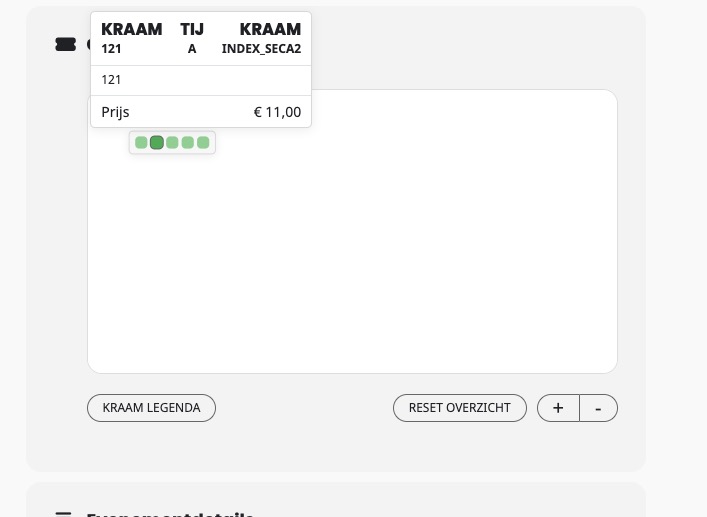Zoom out with the minus button
The height and width of the screenshot is (517, 707).
[598, 408]
